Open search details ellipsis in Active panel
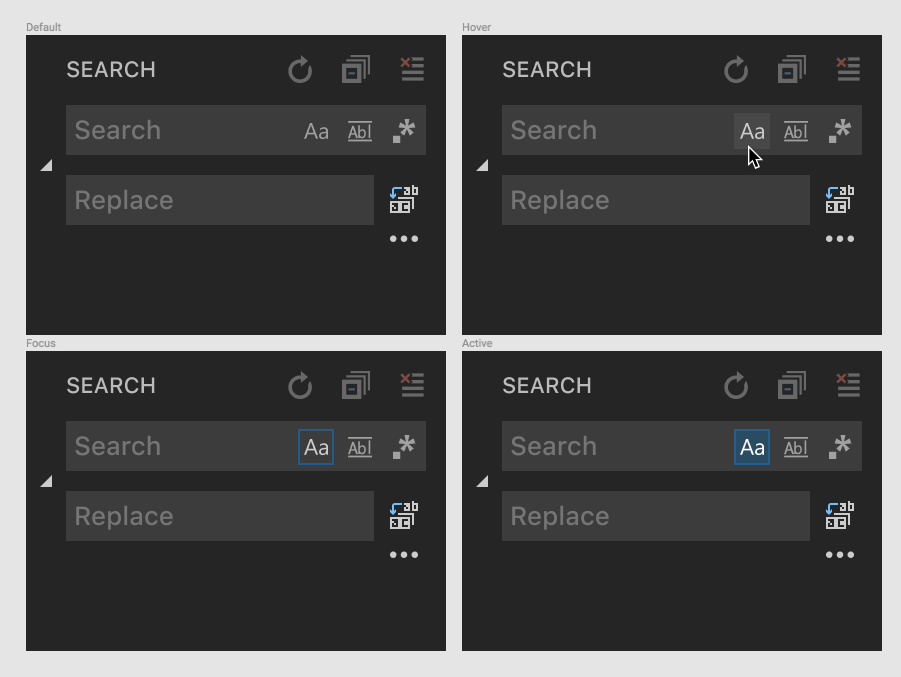The width and height of the screenshot is (901, 677). (x=840, y=555)
